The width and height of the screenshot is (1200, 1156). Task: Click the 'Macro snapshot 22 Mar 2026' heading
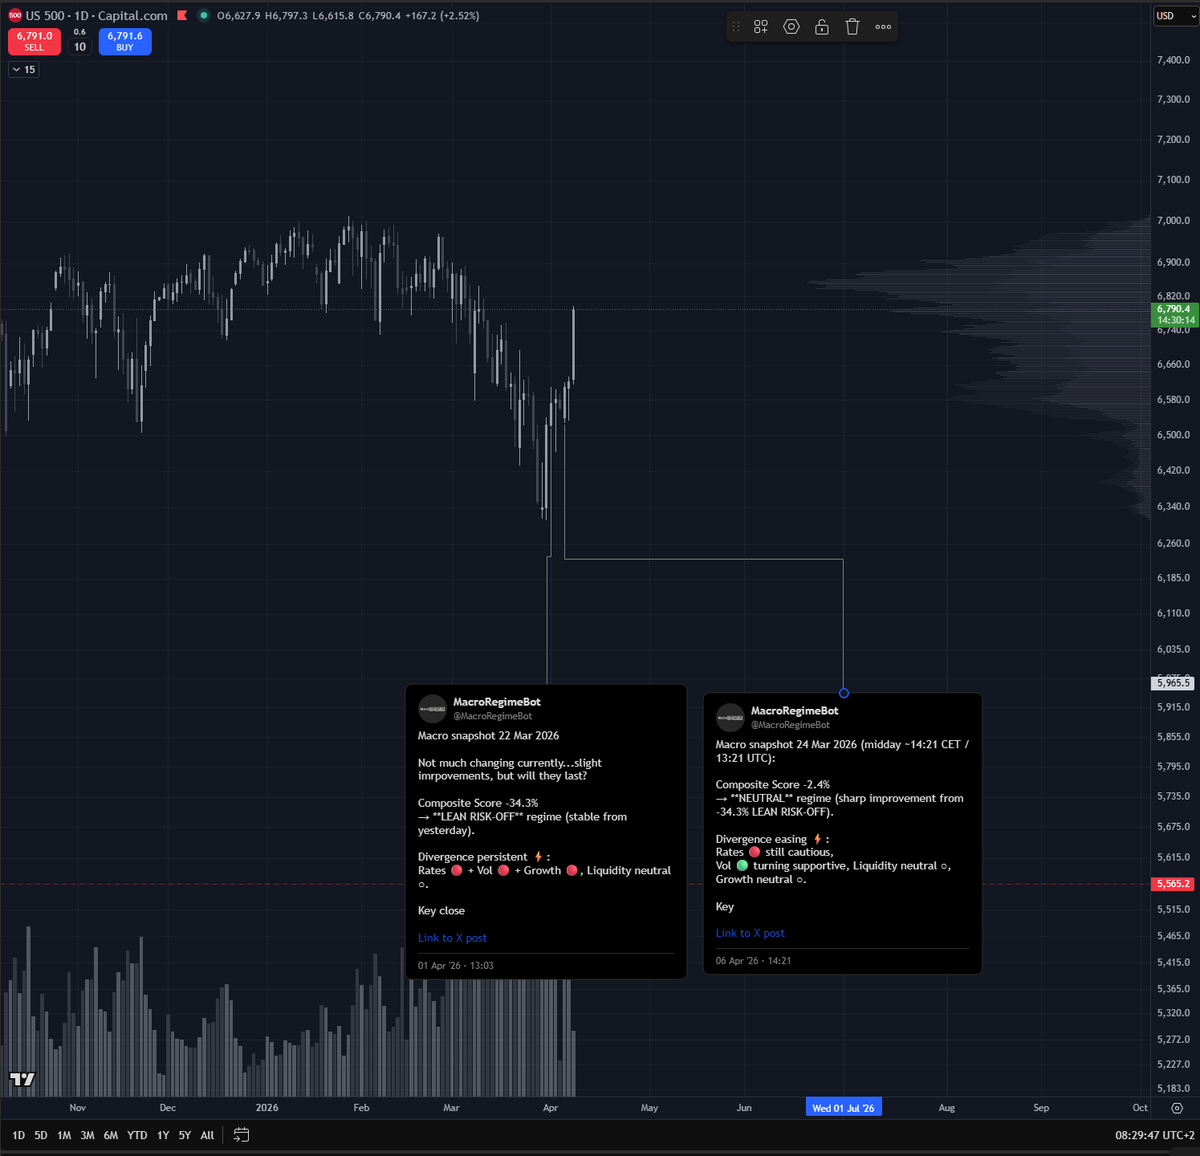coord(488,736)
